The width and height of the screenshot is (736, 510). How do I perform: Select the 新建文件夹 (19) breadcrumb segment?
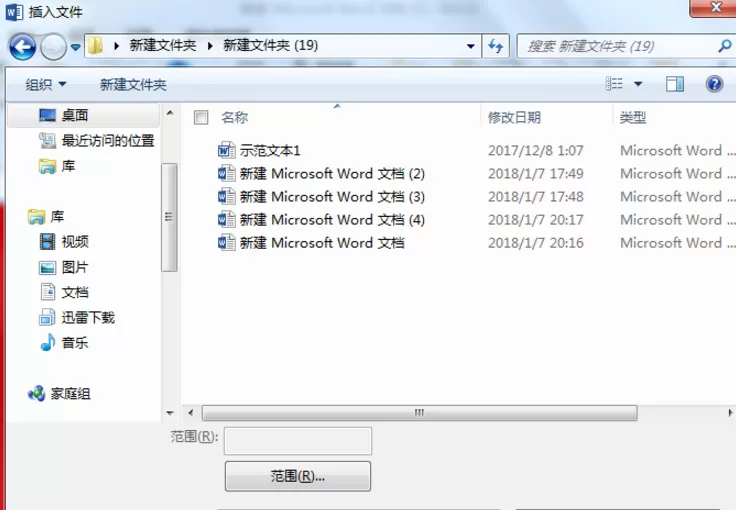tap(270, 46)
